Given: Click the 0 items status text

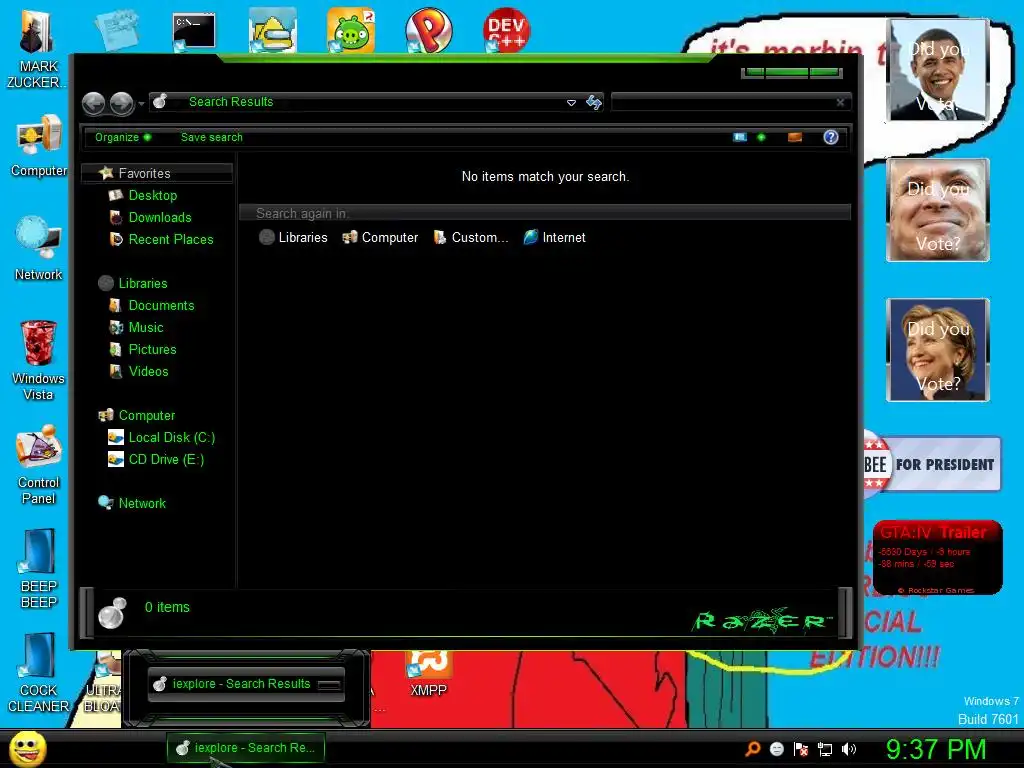Looking at the screenshot, I should pyautogui.click(x=167, y=607).
